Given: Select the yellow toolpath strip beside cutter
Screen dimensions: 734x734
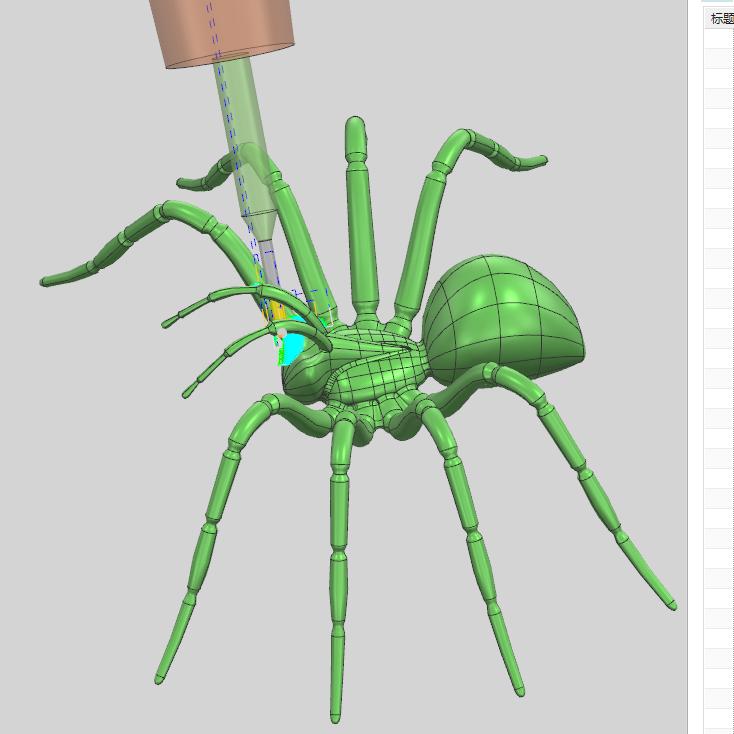Looking at the screenshot, I should point(268,310).
